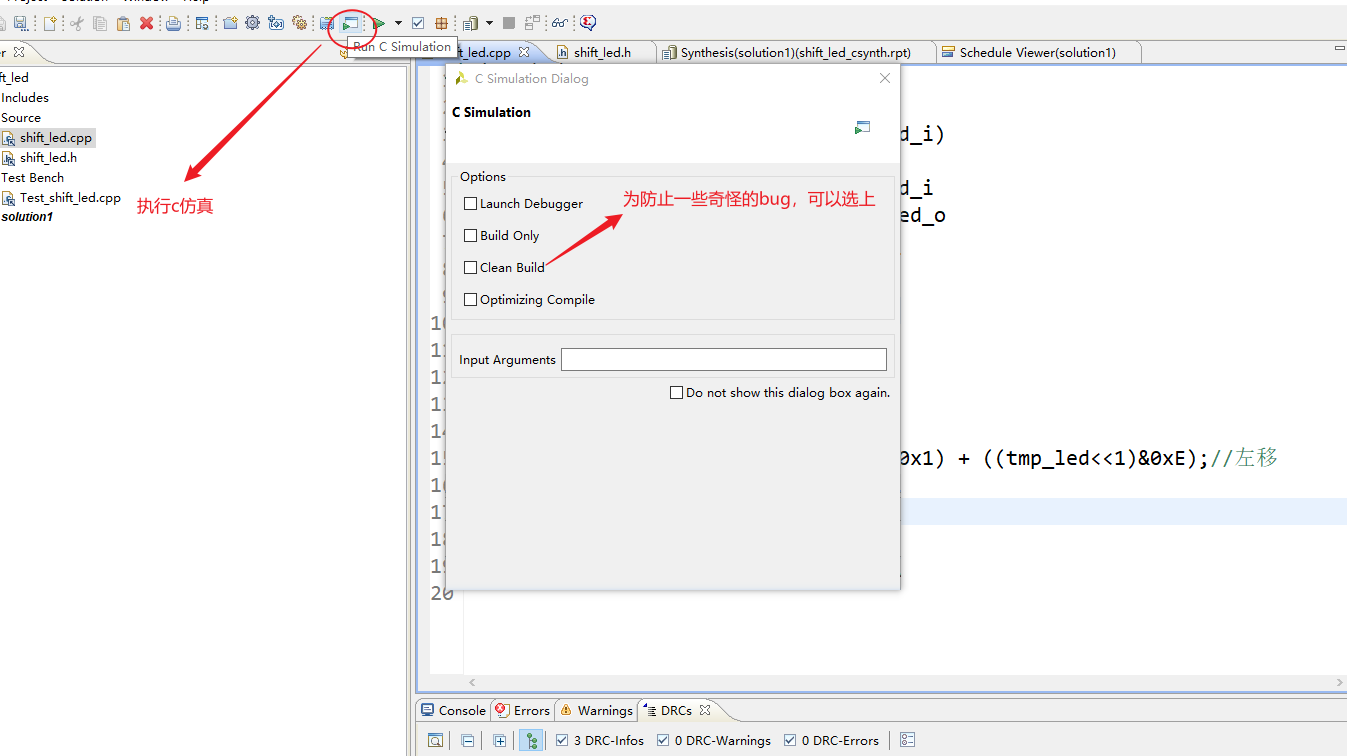
Task: Close the C Simulation Dialog window
Action: pos(884,78)
